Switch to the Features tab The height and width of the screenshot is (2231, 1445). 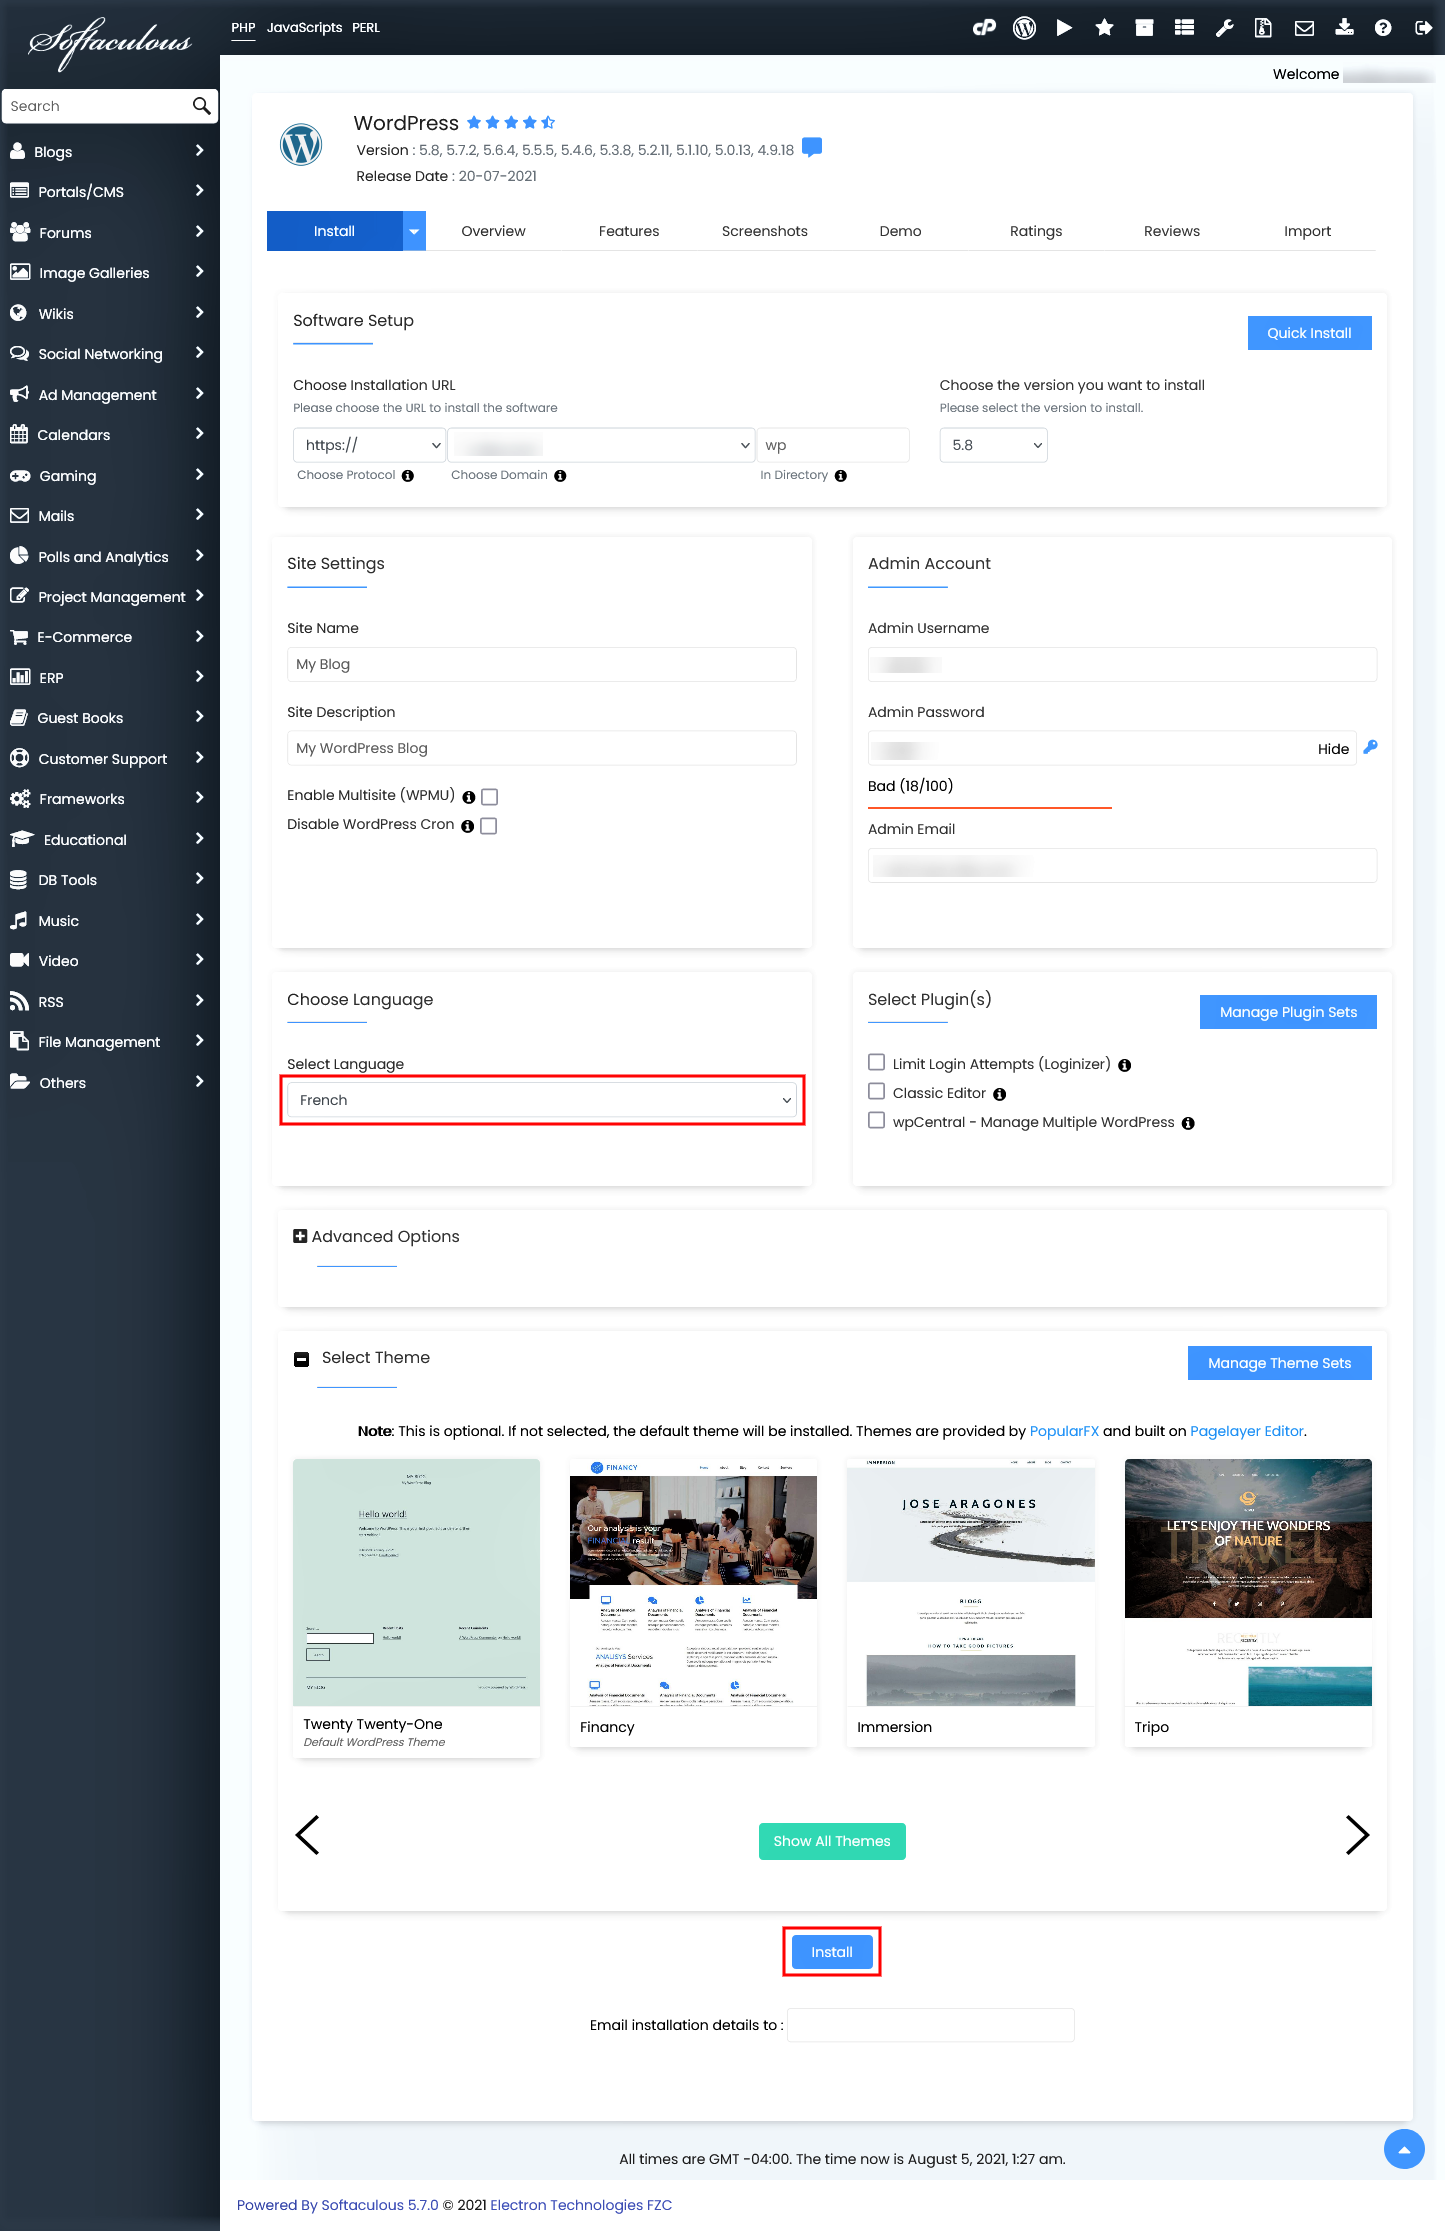point(629,231)
